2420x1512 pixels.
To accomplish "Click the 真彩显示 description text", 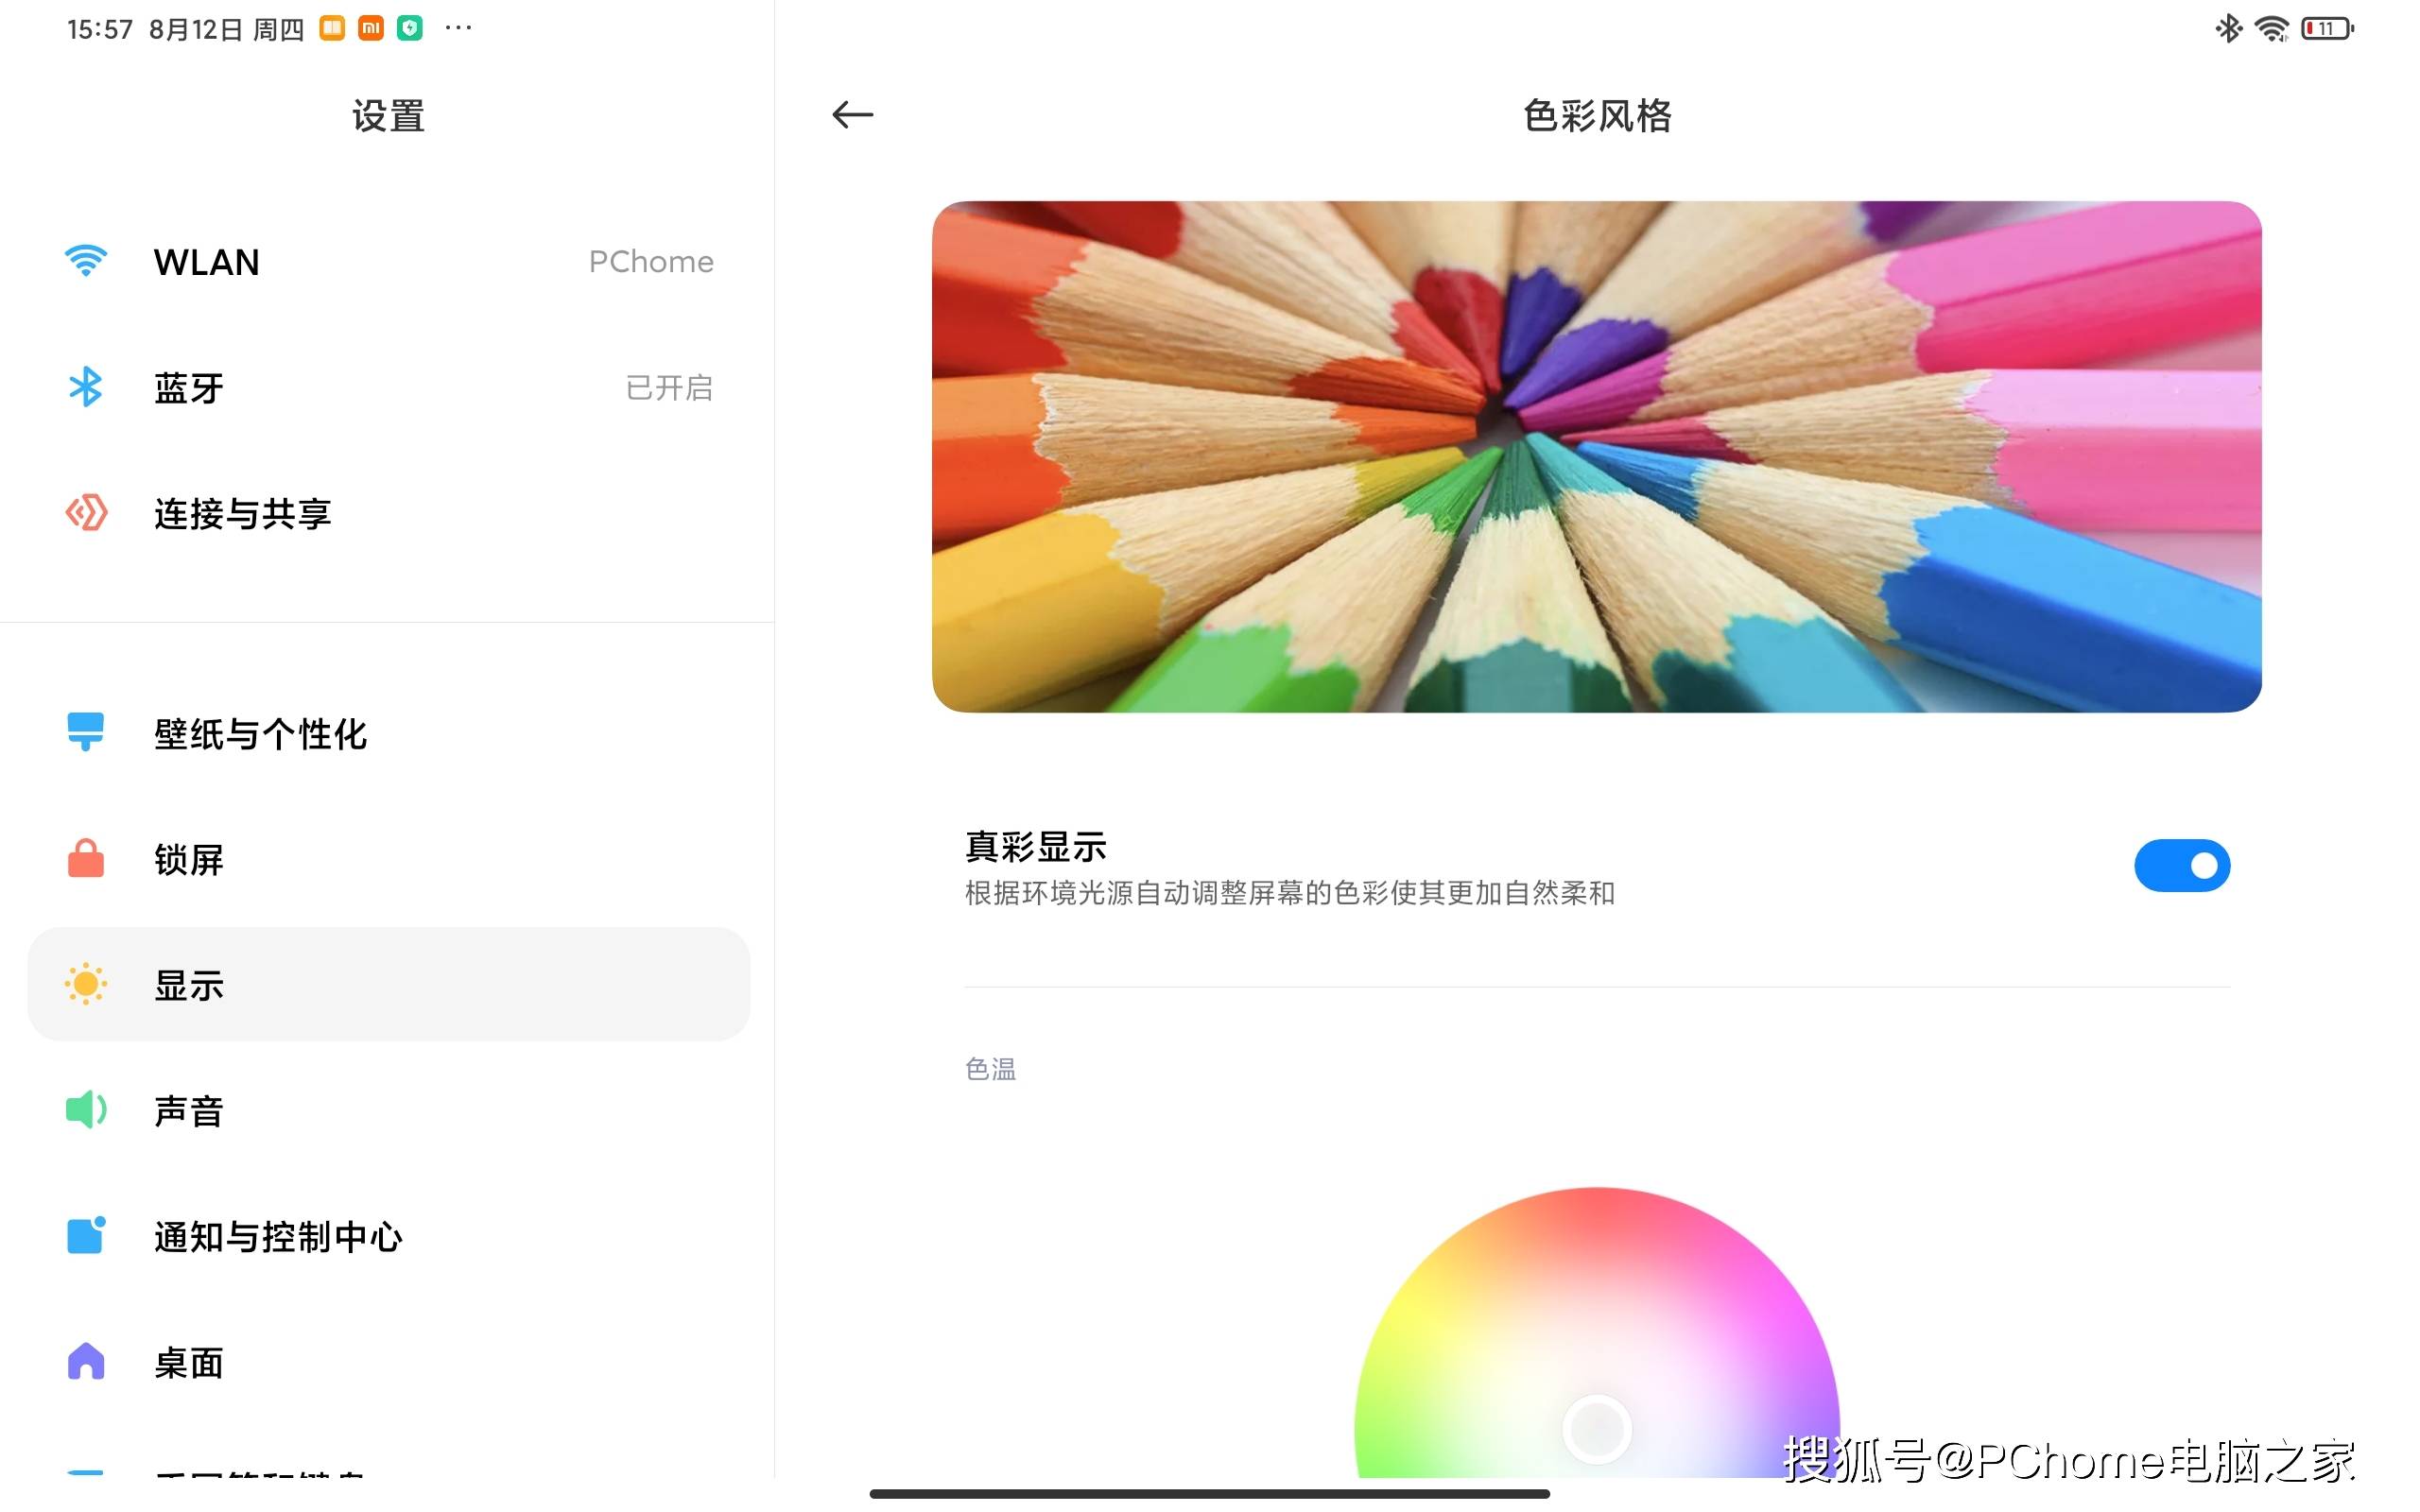I will point(1290,893).
